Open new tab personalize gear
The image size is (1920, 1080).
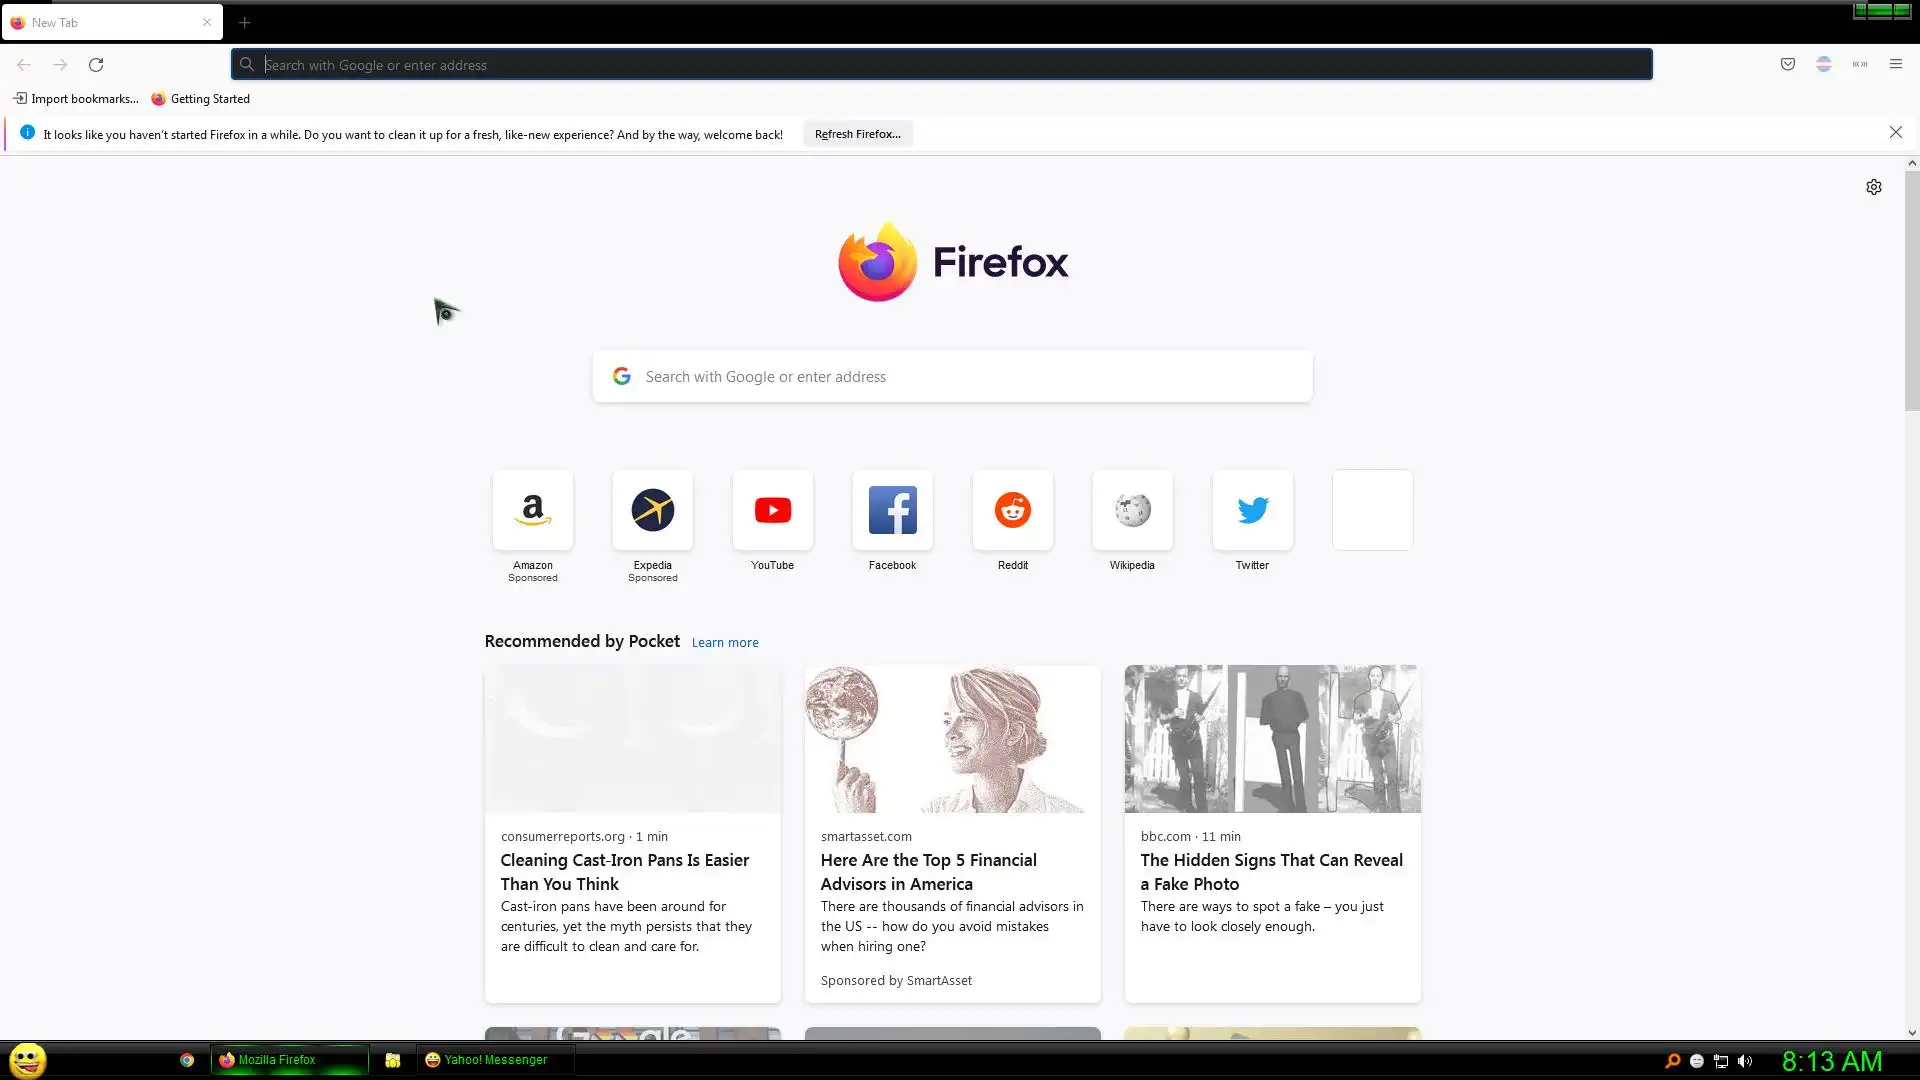coord(1874,187)
